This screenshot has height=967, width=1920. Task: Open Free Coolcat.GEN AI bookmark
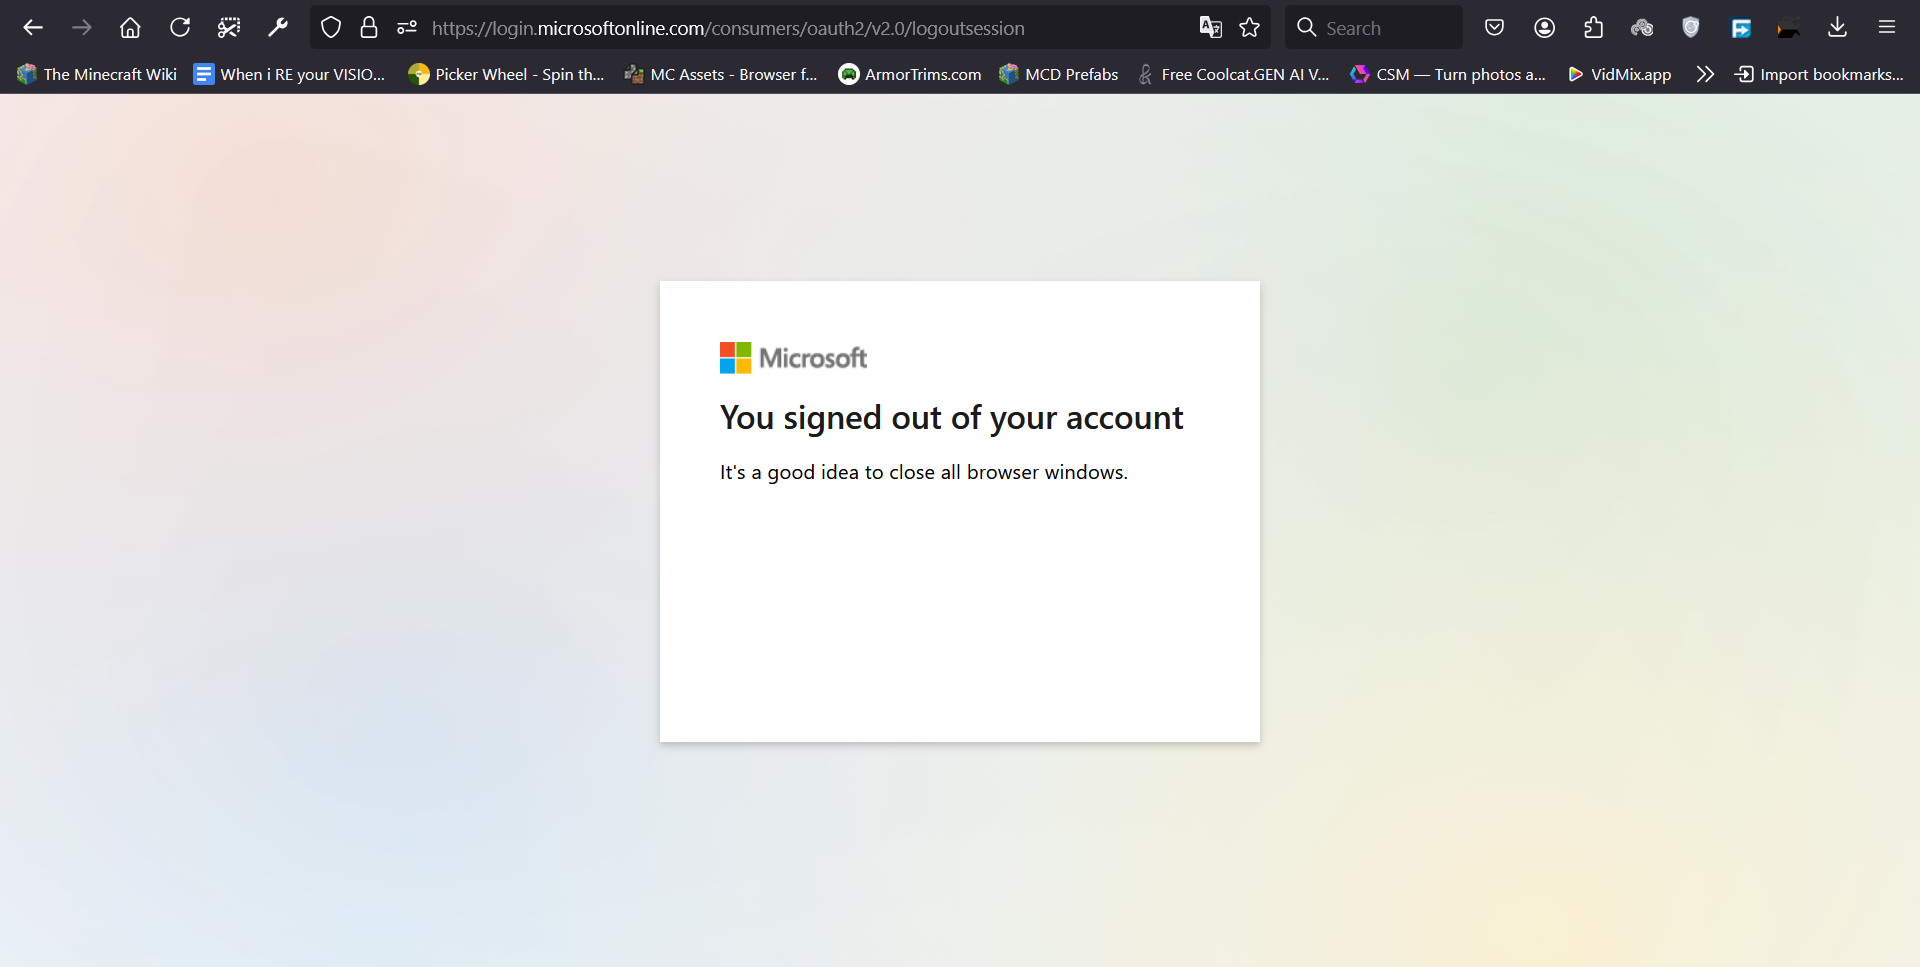pyautogui.click(x=1234, y=74)
